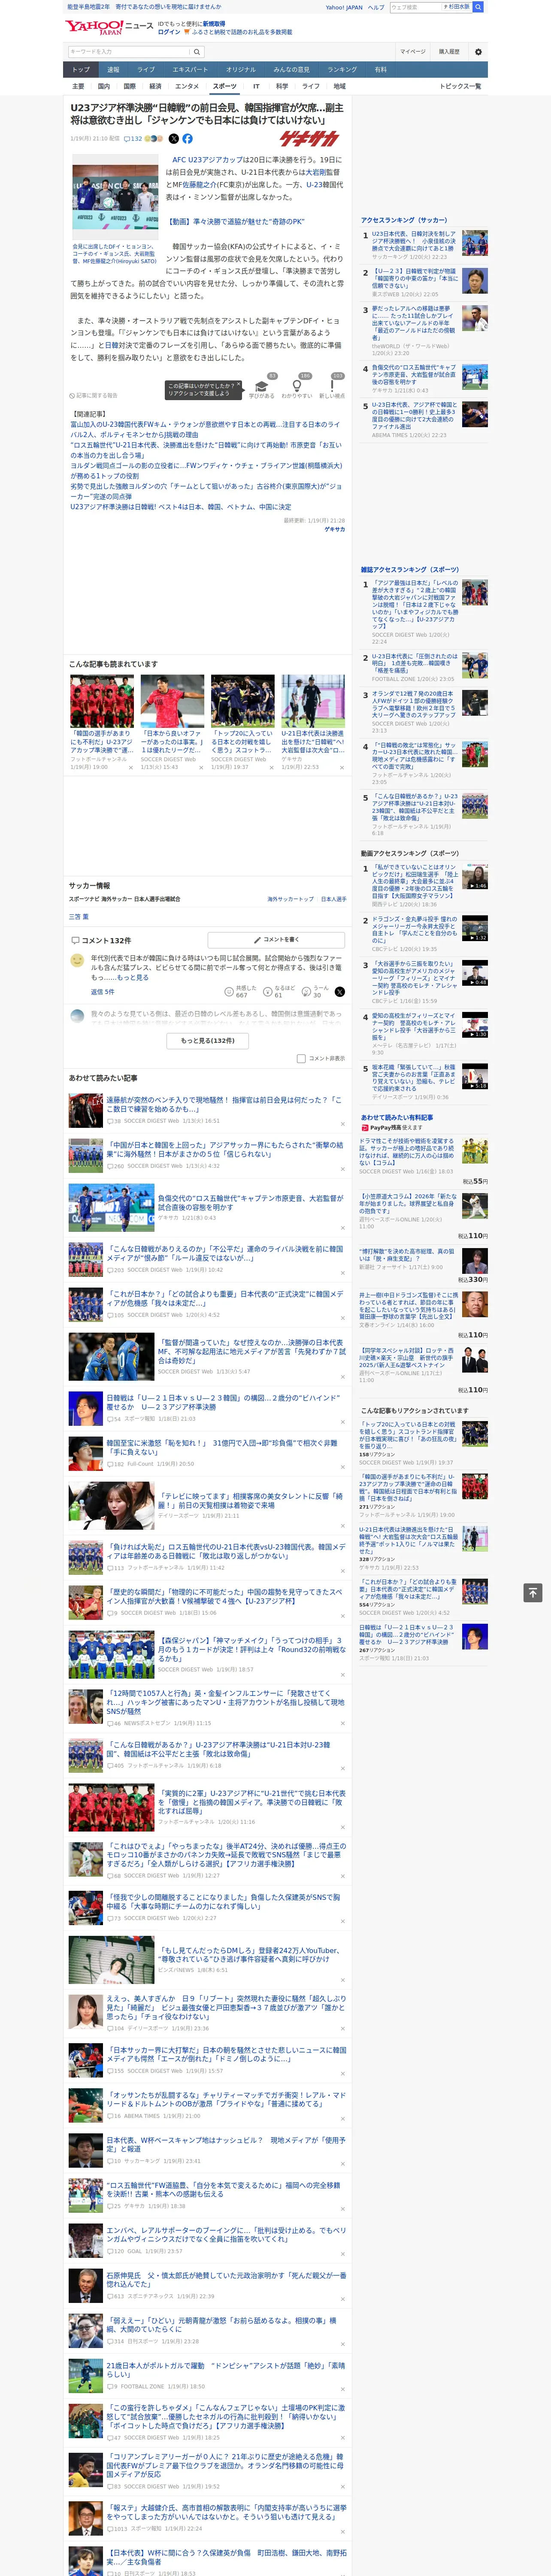This screenshot has width=551, height=2576.
Task: Open 韓国至宝に米激怒 article
Action: point(221,1447)
